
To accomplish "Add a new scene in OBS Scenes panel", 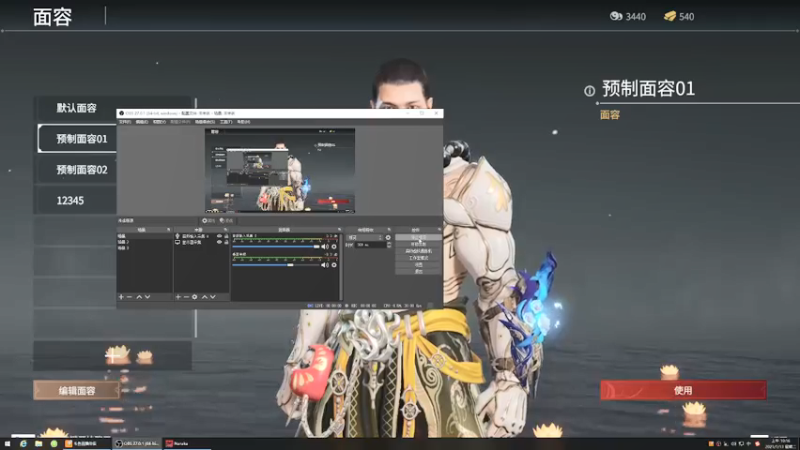I will 121,297.
